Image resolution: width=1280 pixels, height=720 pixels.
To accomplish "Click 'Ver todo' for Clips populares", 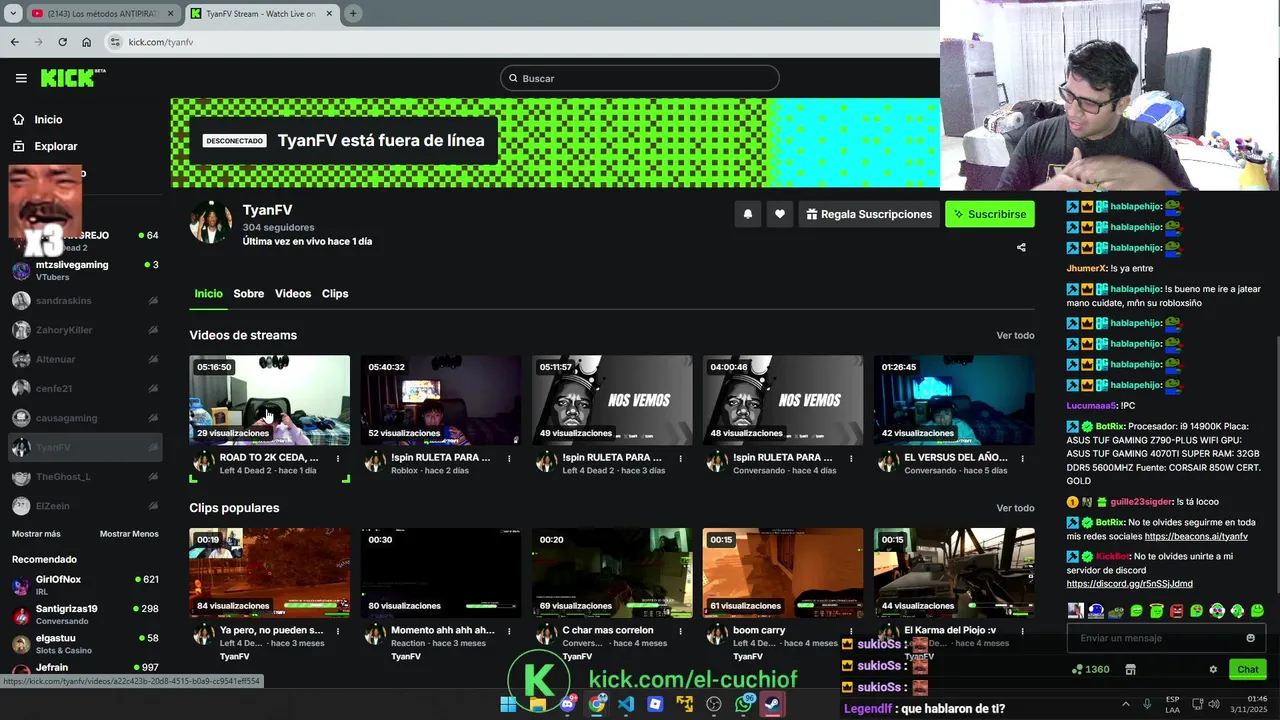I will (x=1015, y=508).
